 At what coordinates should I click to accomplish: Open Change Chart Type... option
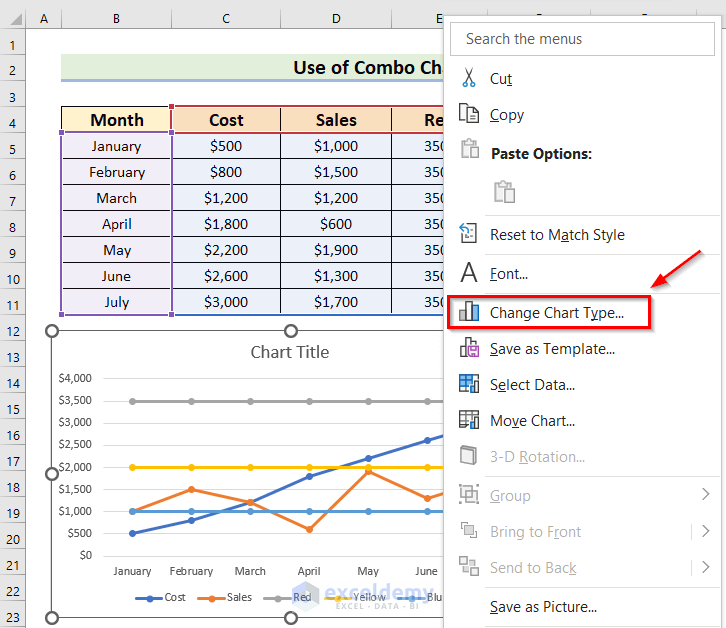click(557, 313)
